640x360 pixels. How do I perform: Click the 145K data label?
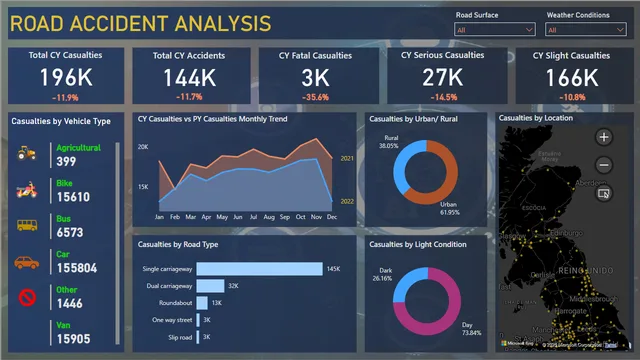point(333,269)
